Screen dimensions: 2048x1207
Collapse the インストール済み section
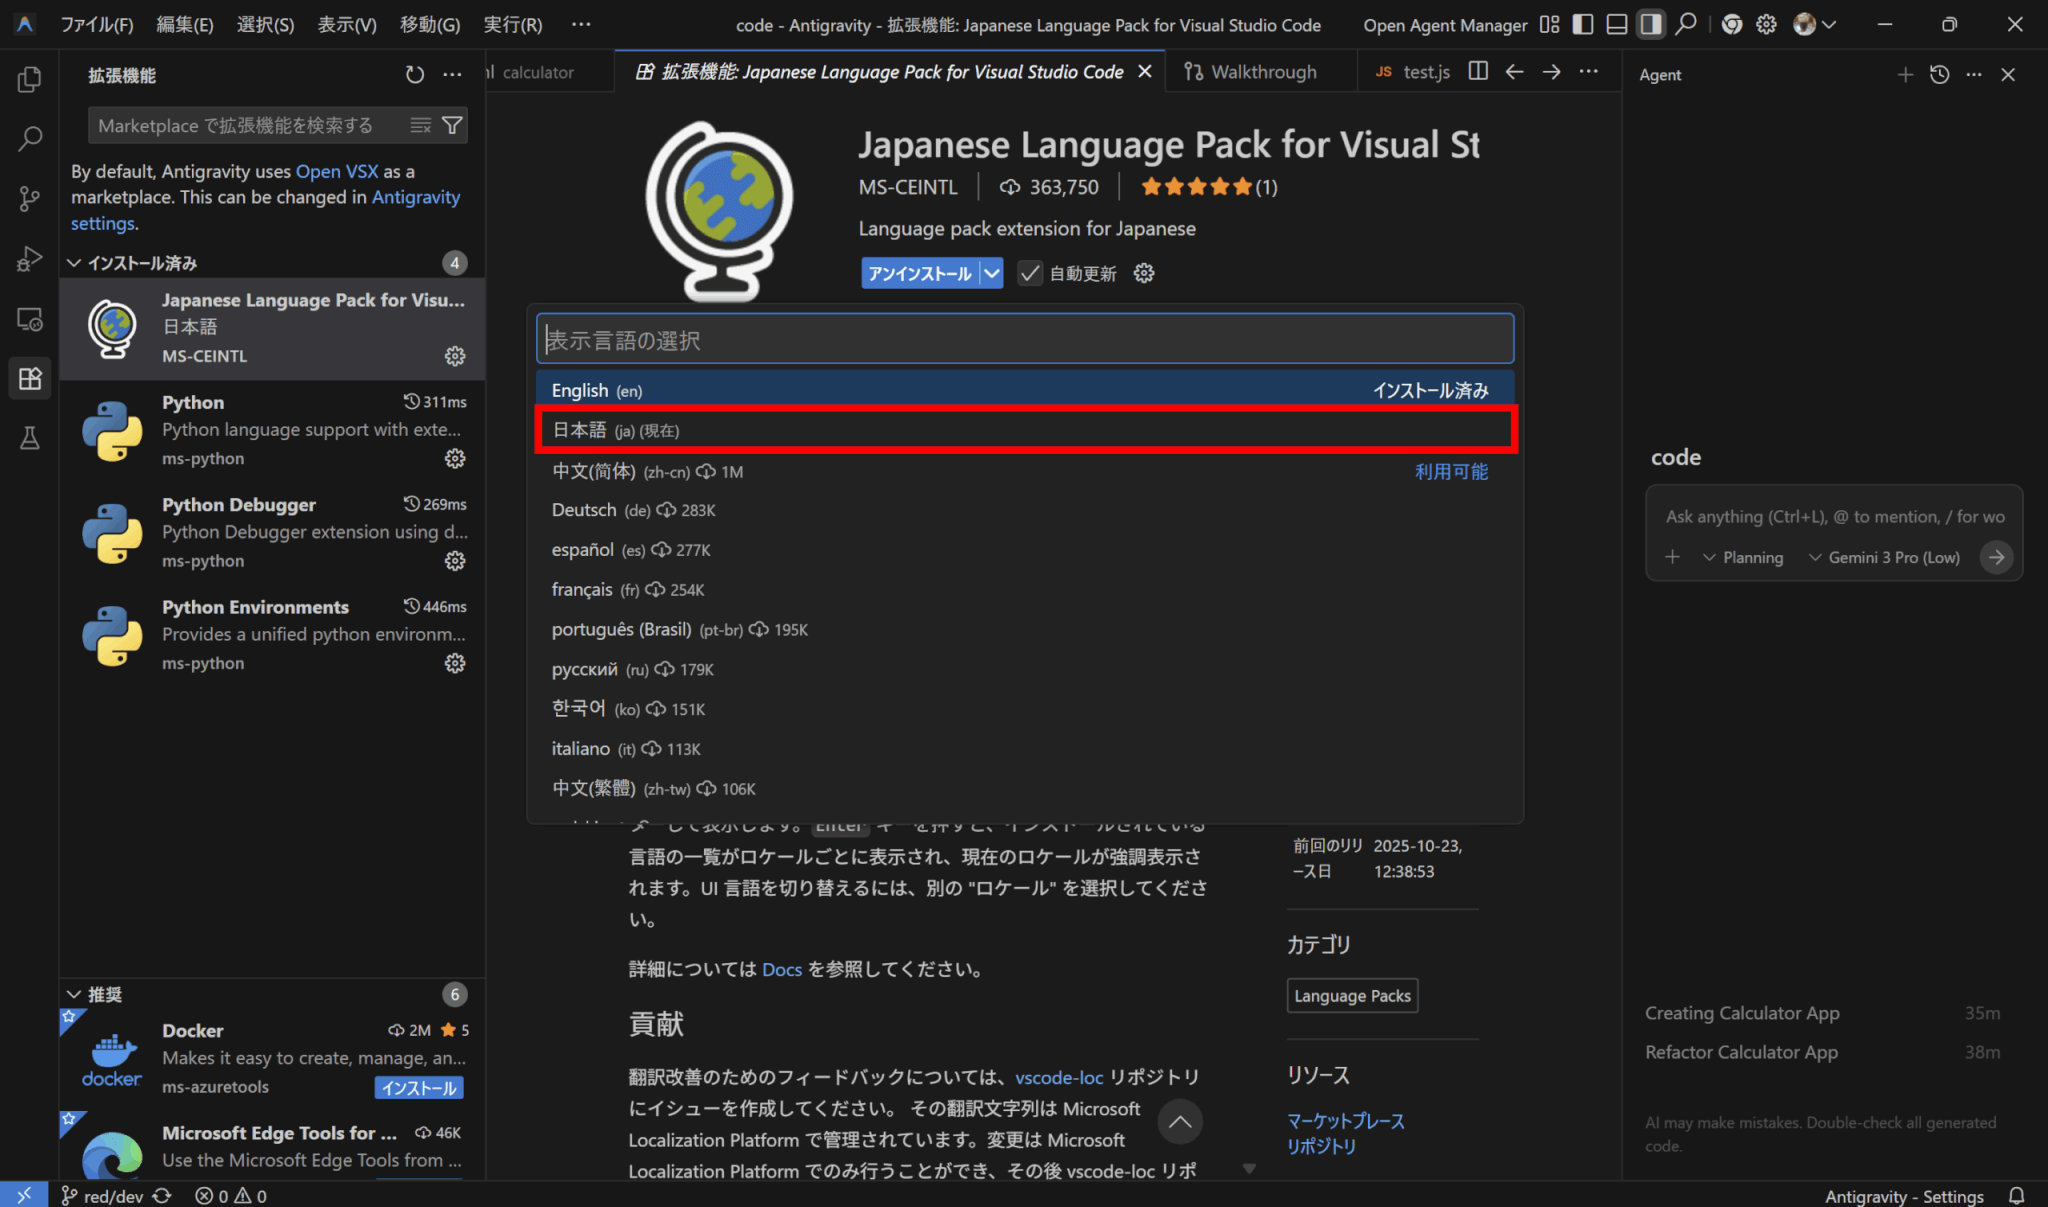[74, 263]
